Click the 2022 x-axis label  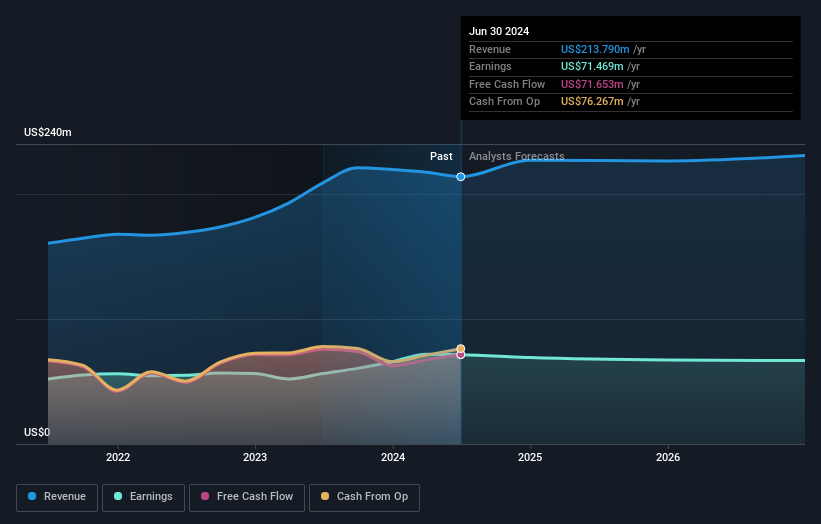(118, 457)
